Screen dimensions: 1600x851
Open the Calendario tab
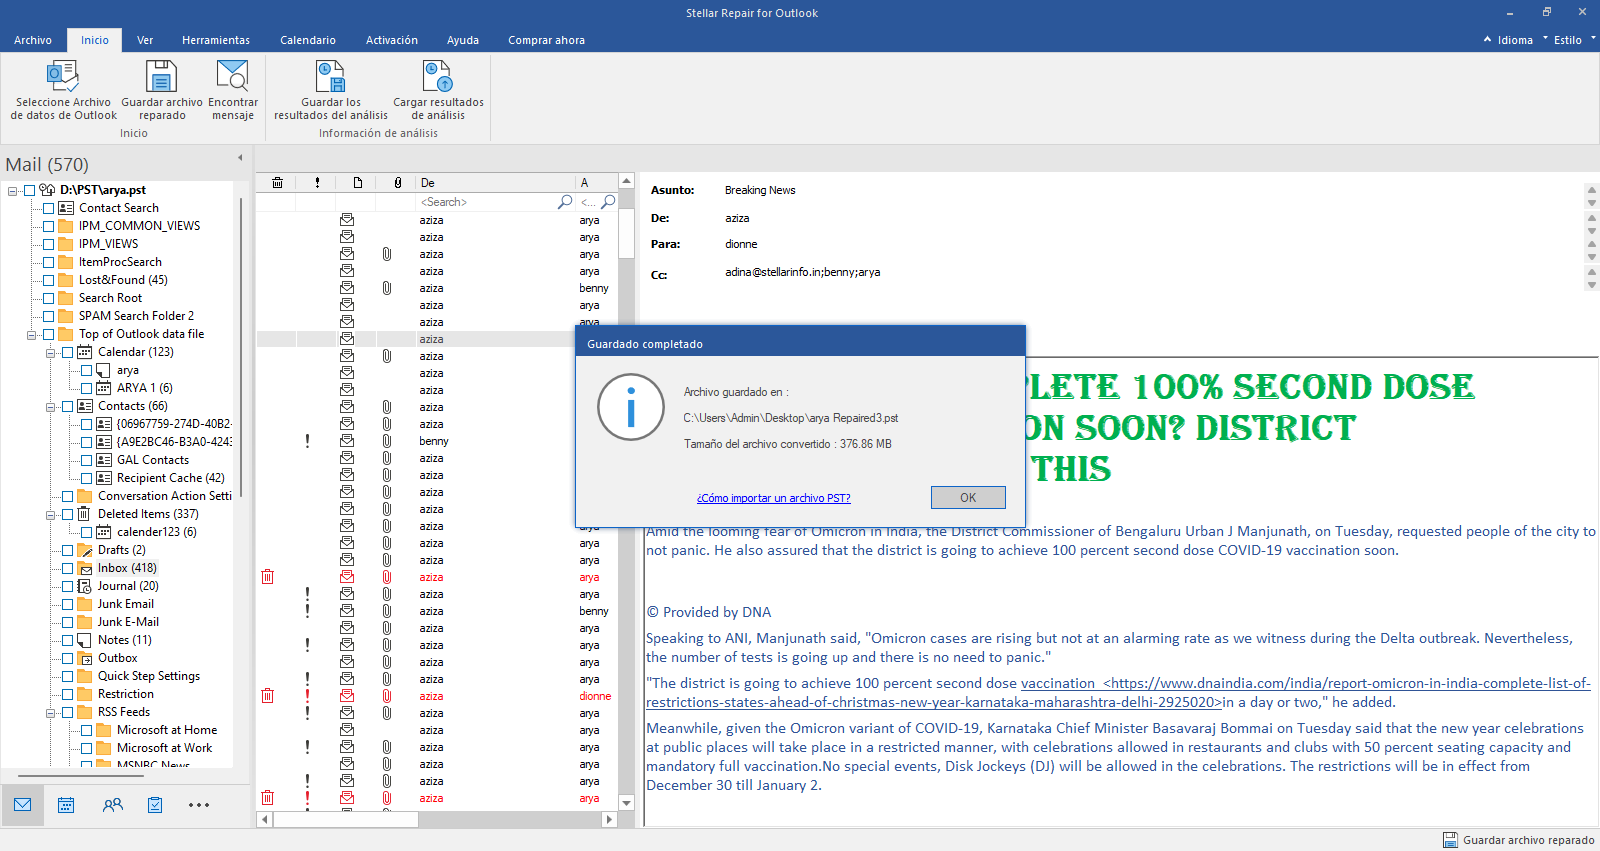pos(308,40)
